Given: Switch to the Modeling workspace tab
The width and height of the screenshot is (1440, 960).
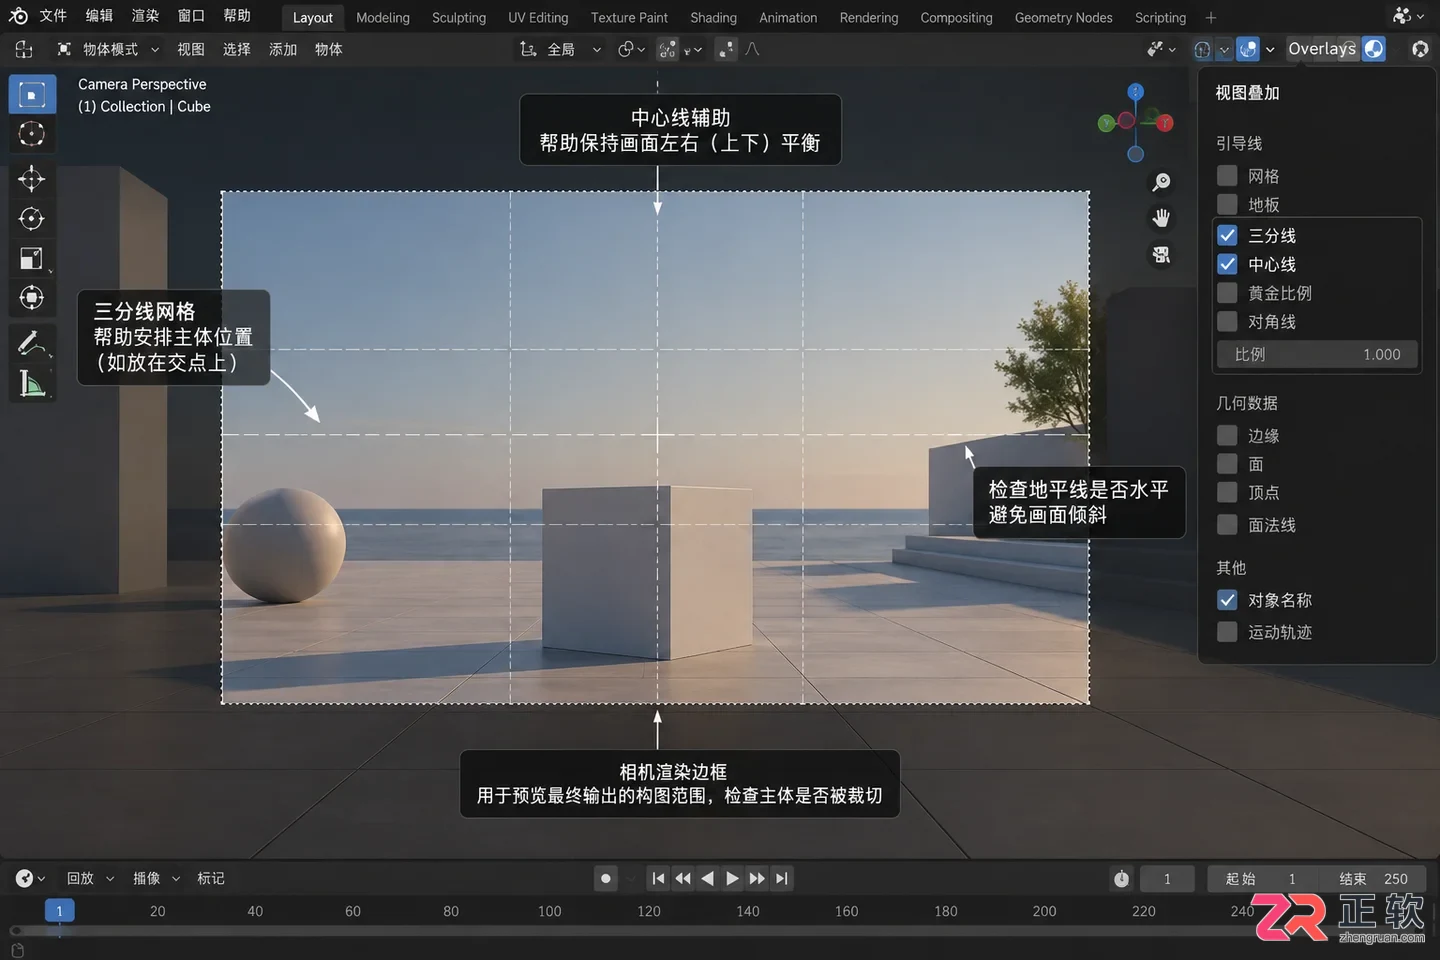Looking at the screenshot, I should (383, 18).
